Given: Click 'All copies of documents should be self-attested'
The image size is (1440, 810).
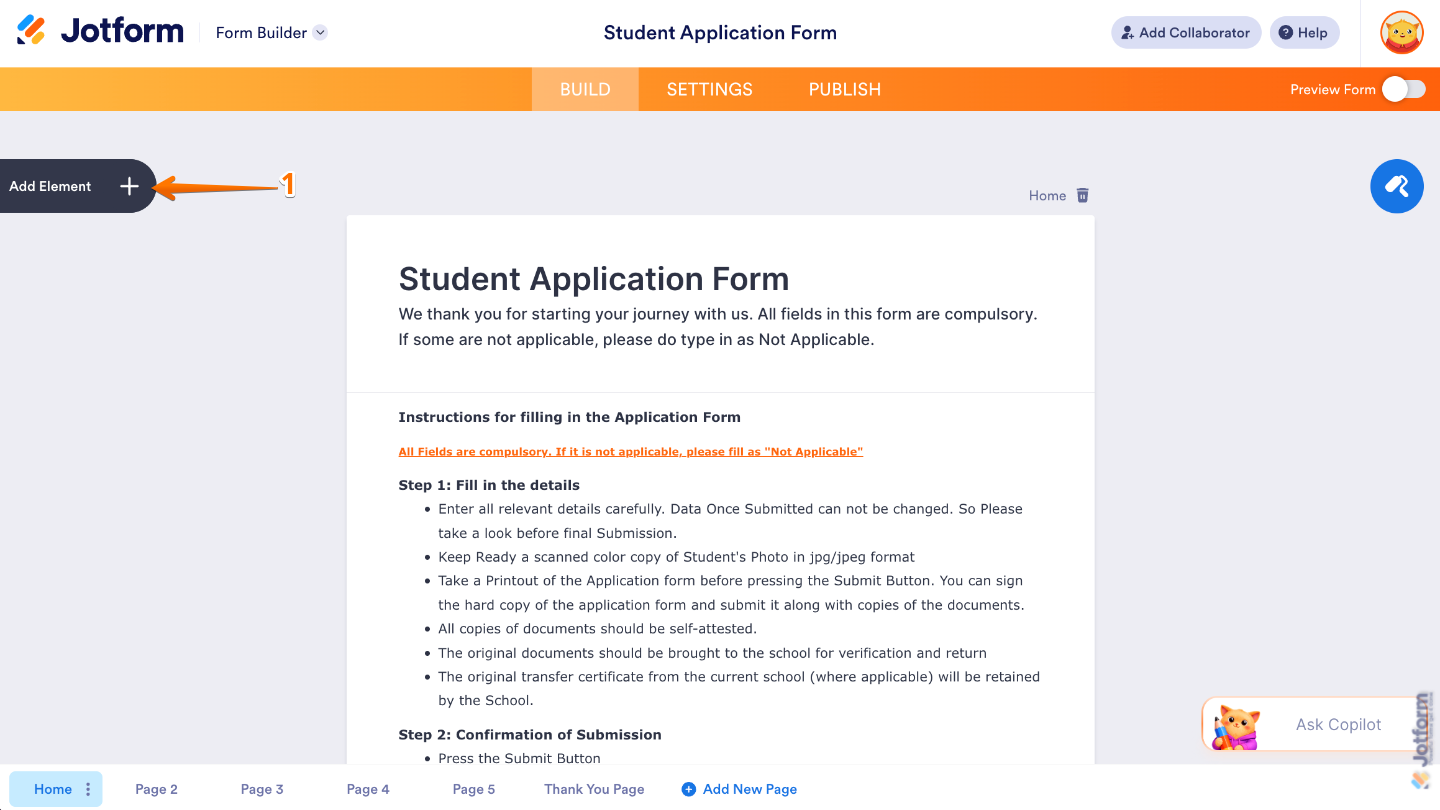Looking at the screenshot, I should point(598,629).
